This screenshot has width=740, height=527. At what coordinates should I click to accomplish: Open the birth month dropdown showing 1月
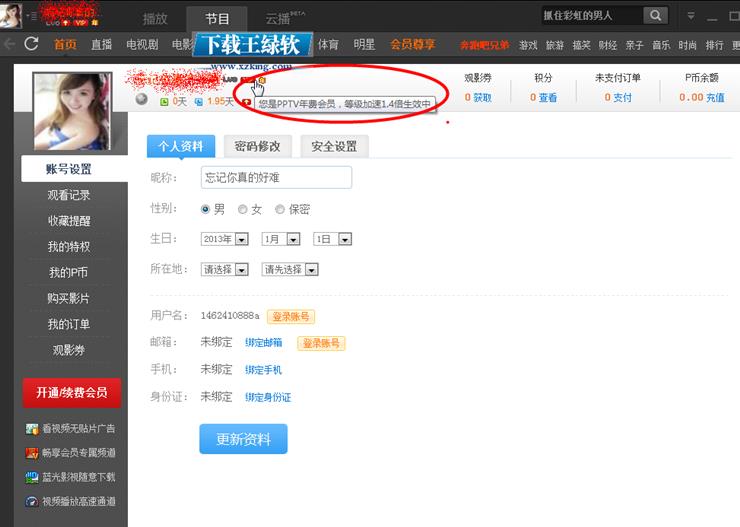(x=281, y=239)
